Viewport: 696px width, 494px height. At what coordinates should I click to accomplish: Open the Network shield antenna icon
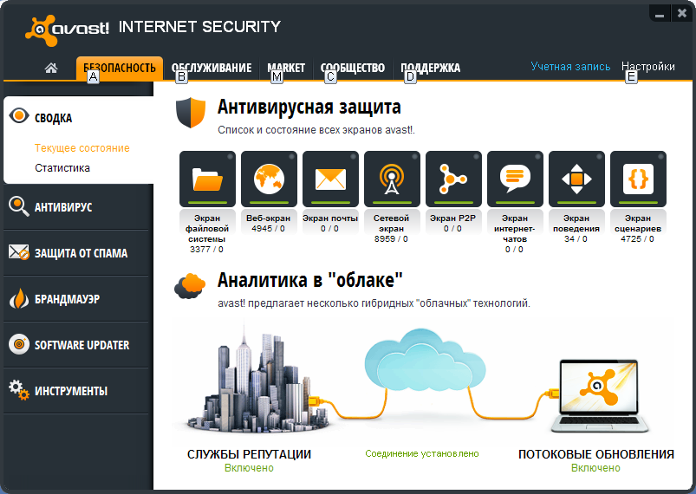pos(392,179)
